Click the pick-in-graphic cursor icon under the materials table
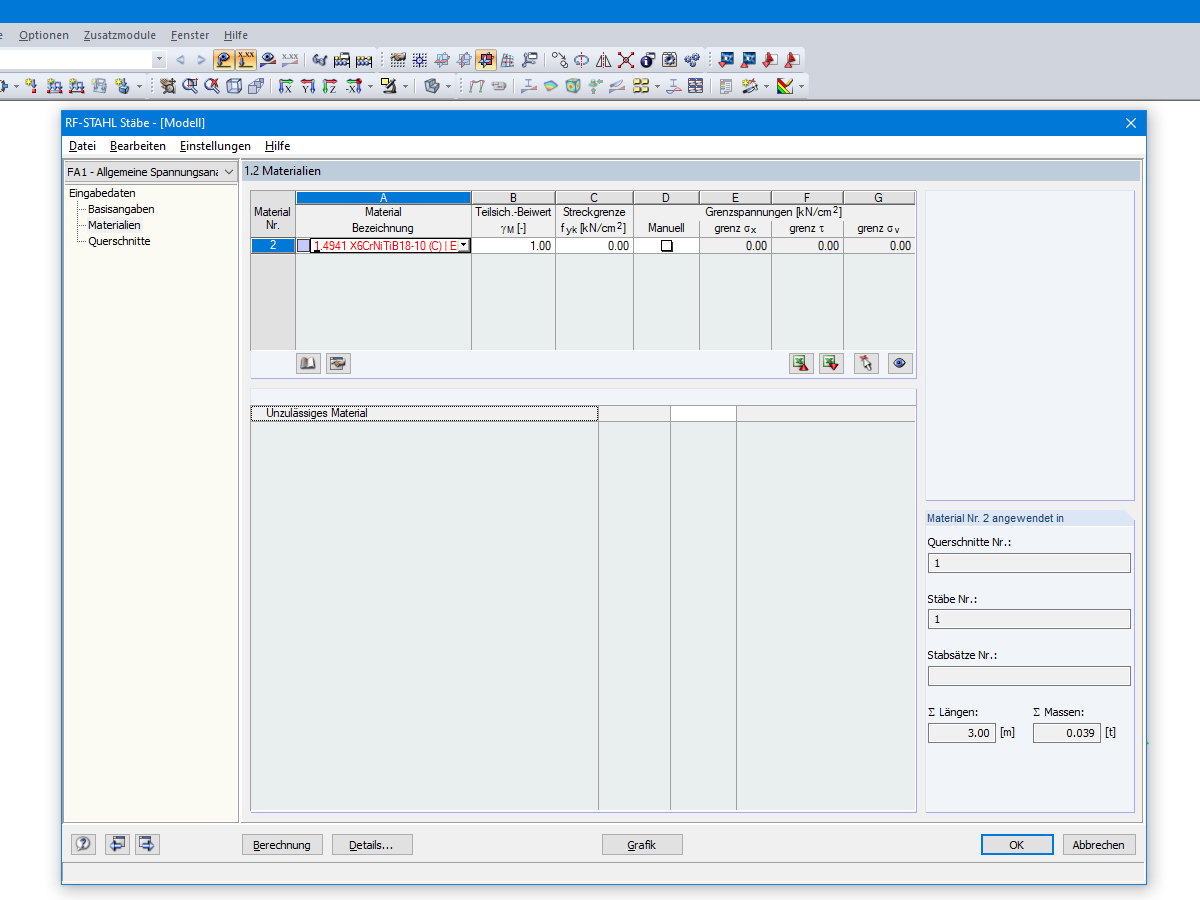Image resolution: width=1200 pixels, height=900 pixels. tap(866, 364)
